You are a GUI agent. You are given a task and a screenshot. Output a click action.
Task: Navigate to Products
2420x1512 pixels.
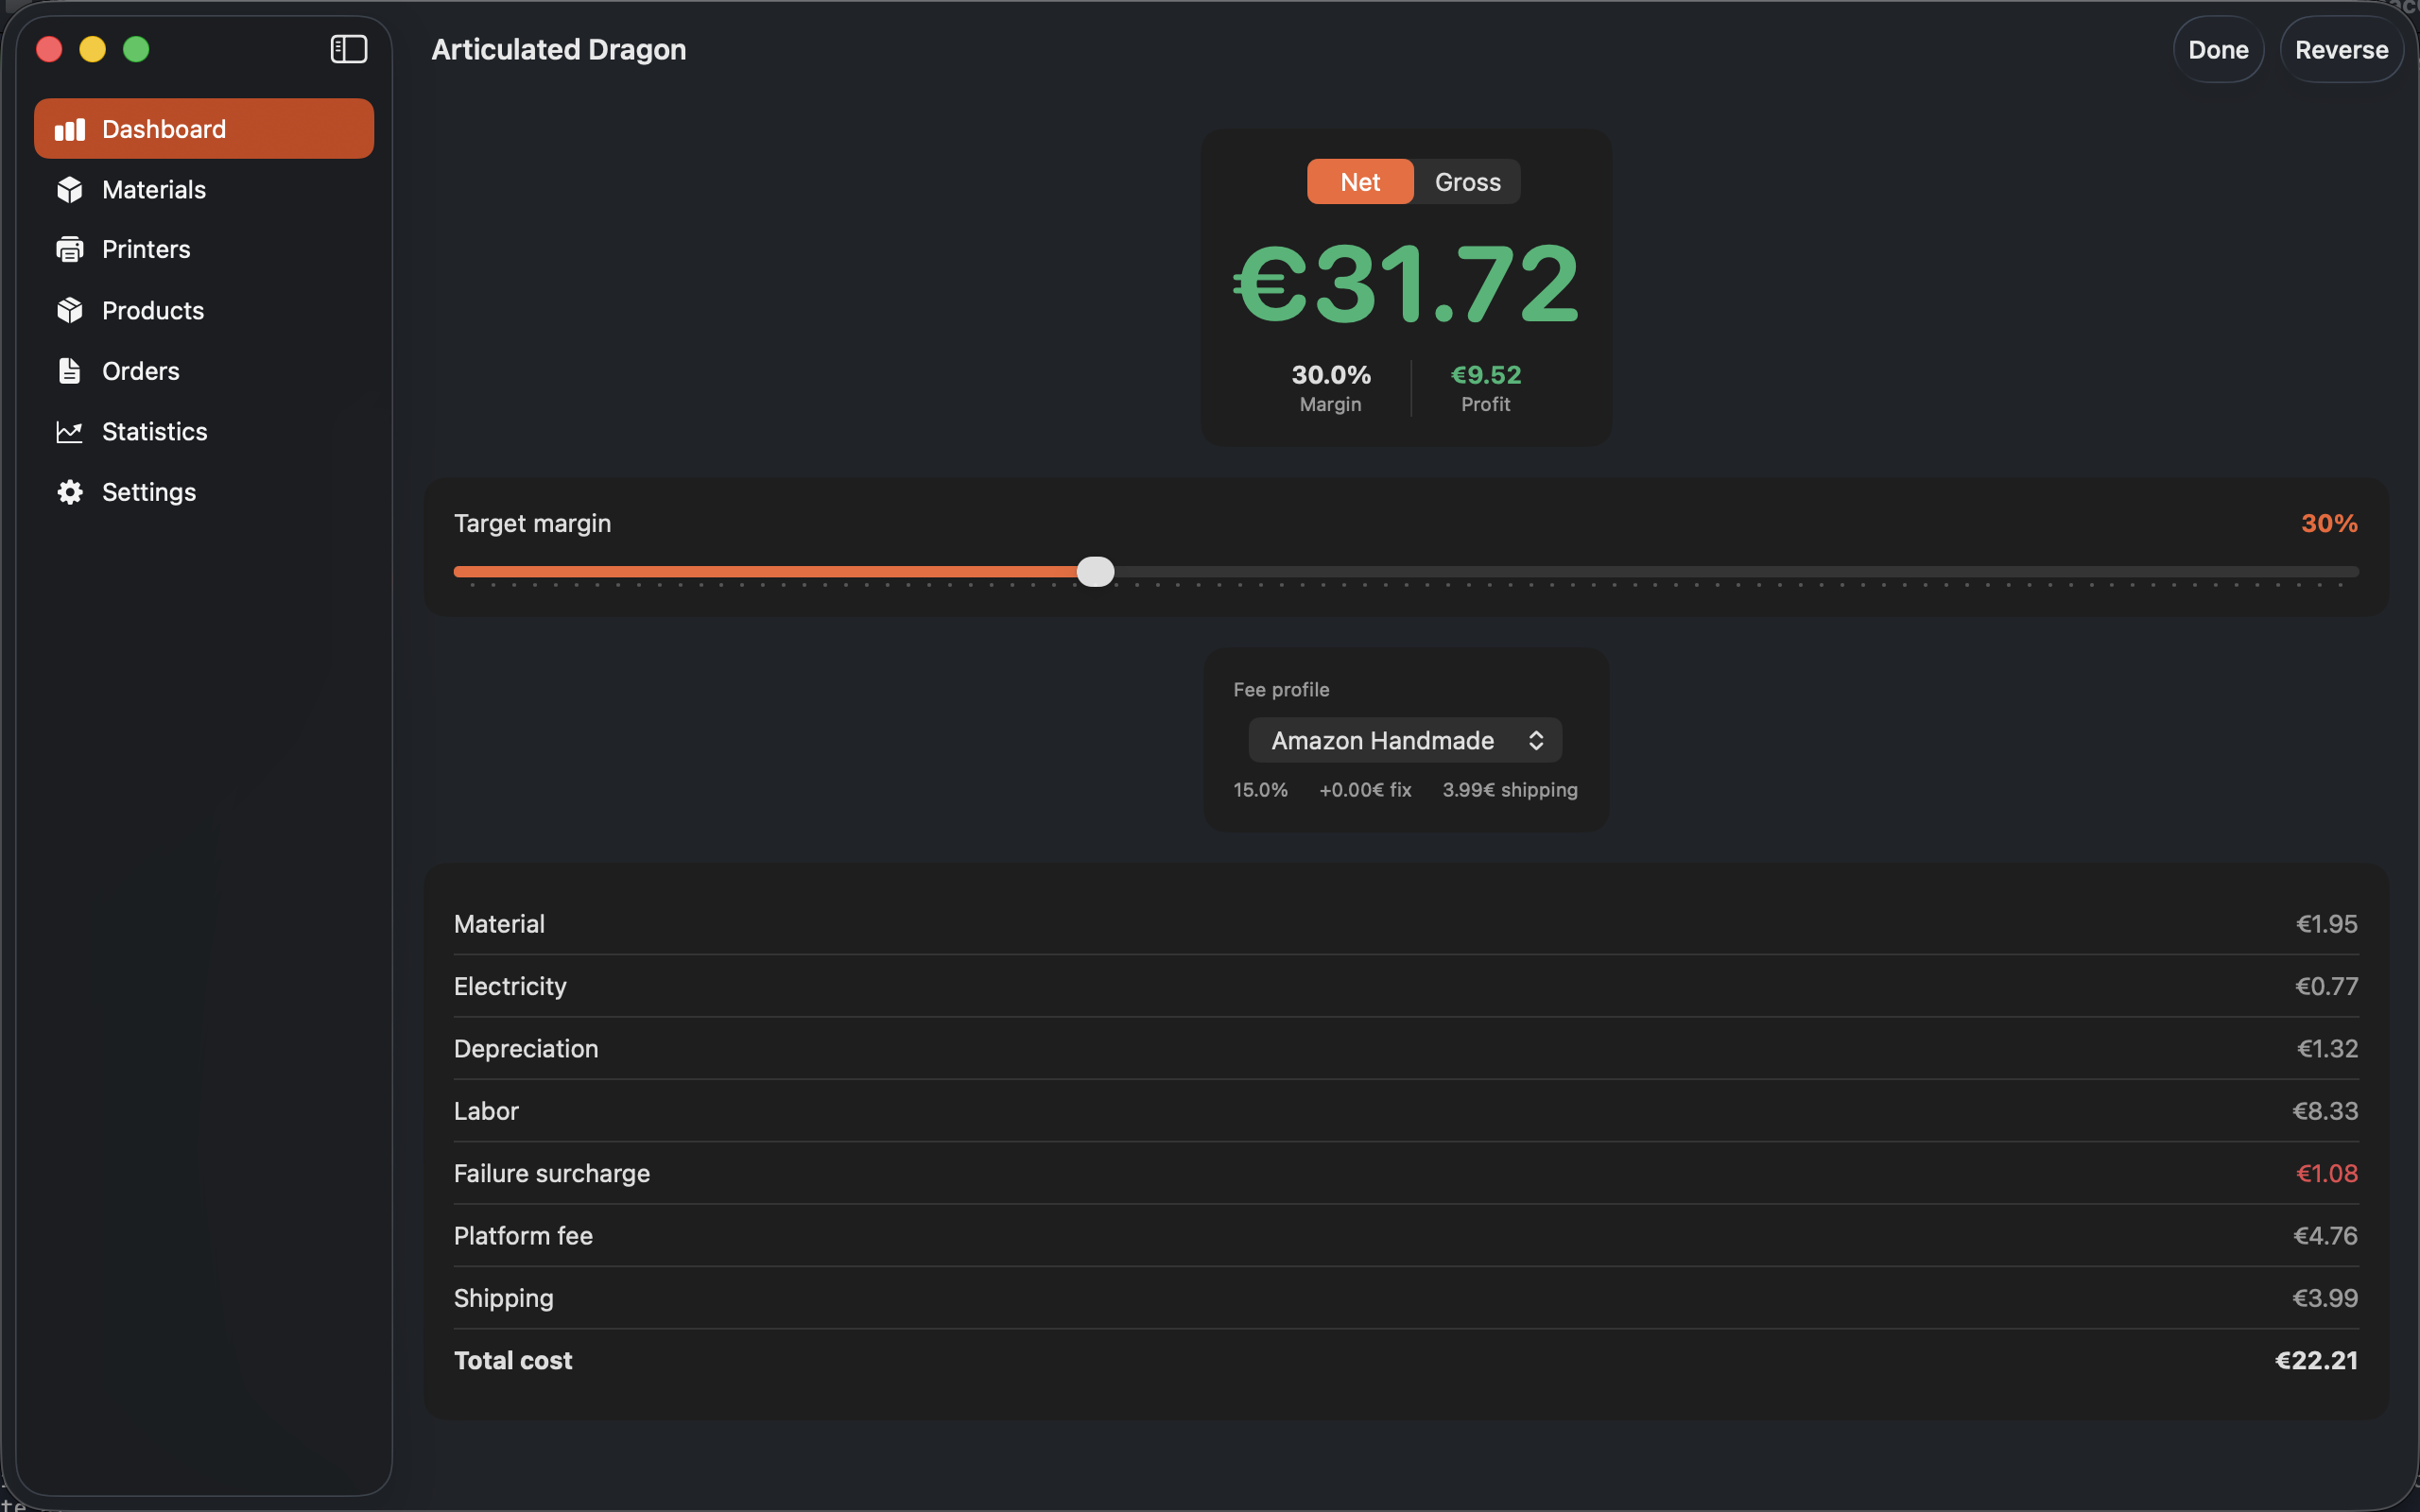[x=204, y=310]
